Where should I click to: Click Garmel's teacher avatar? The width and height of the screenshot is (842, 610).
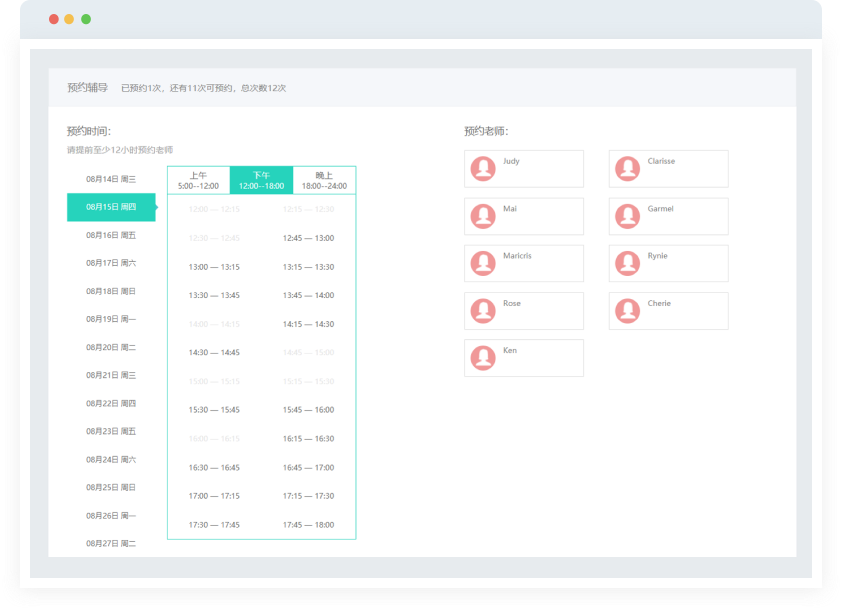pos(627,216)
